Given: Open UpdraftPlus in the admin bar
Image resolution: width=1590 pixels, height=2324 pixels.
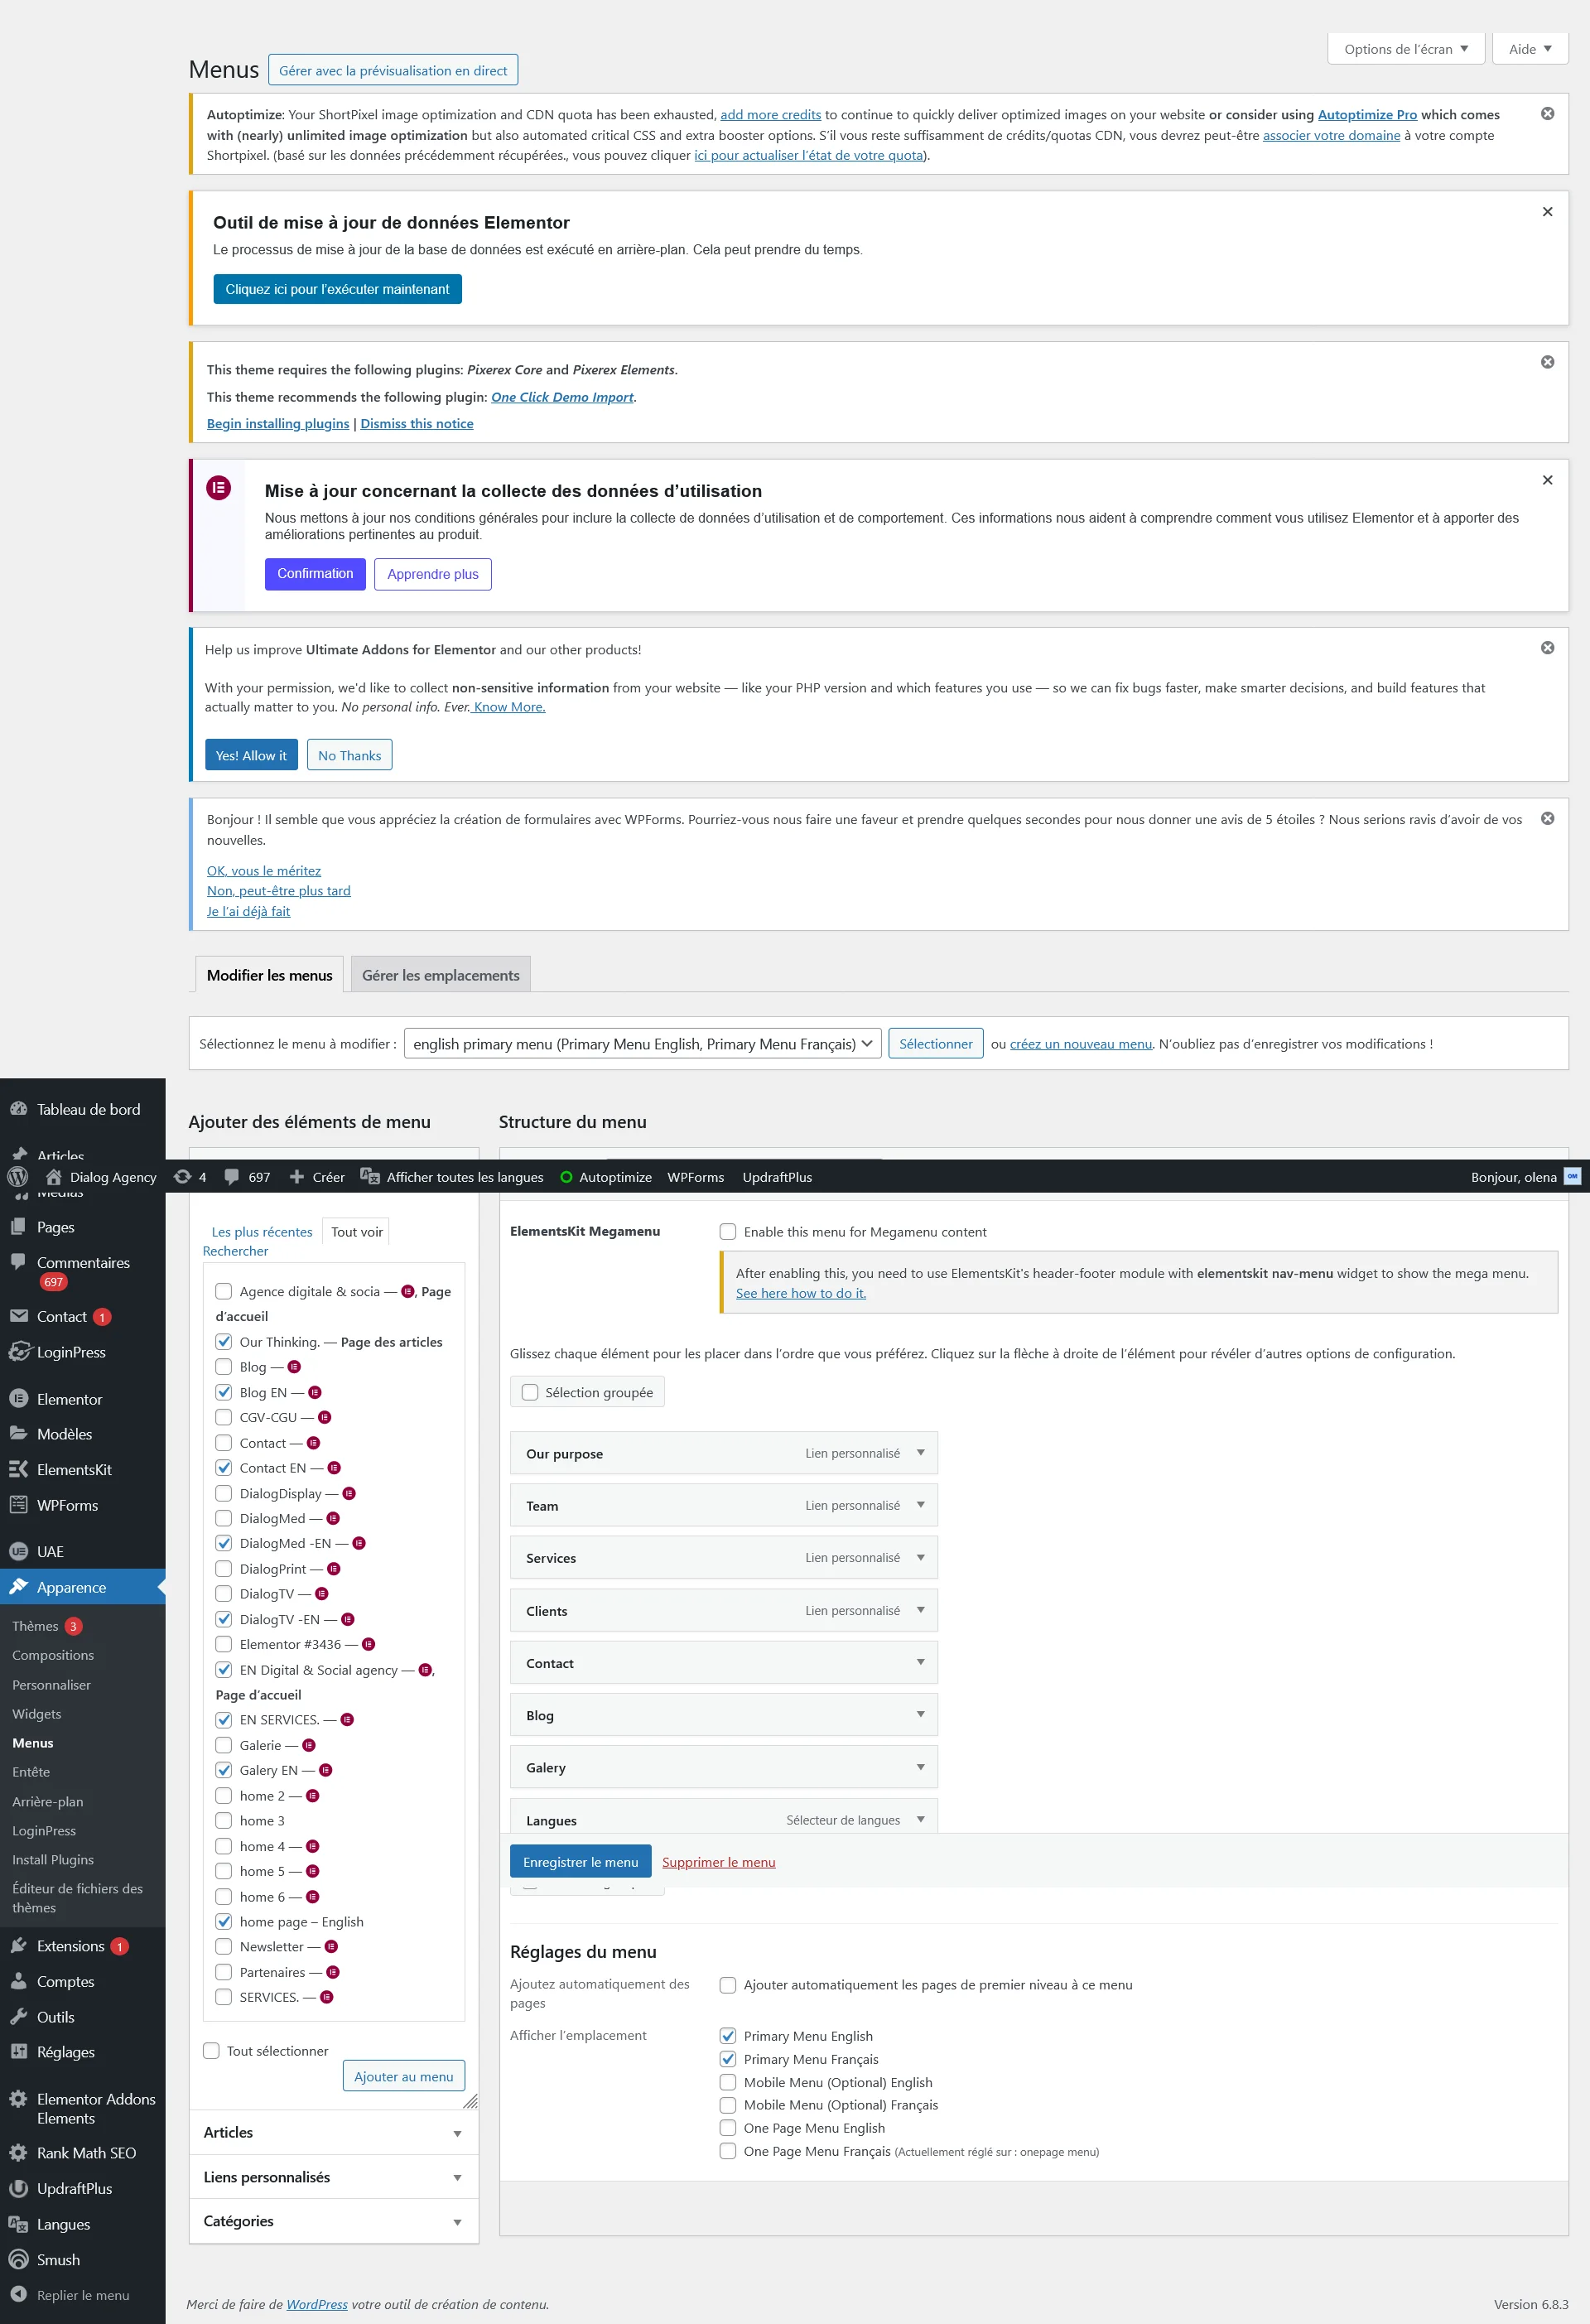Looking at the screenshot, I should (777, 1177).
